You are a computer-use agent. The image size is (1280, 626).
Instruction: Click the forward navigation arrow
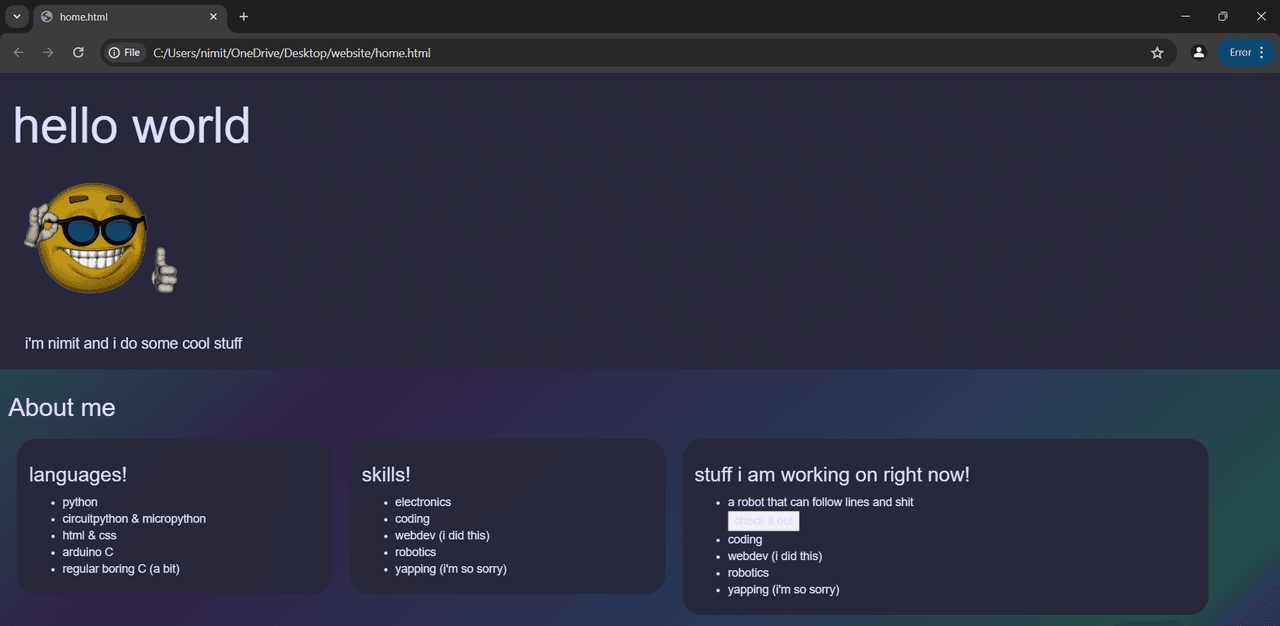point(48,52)
